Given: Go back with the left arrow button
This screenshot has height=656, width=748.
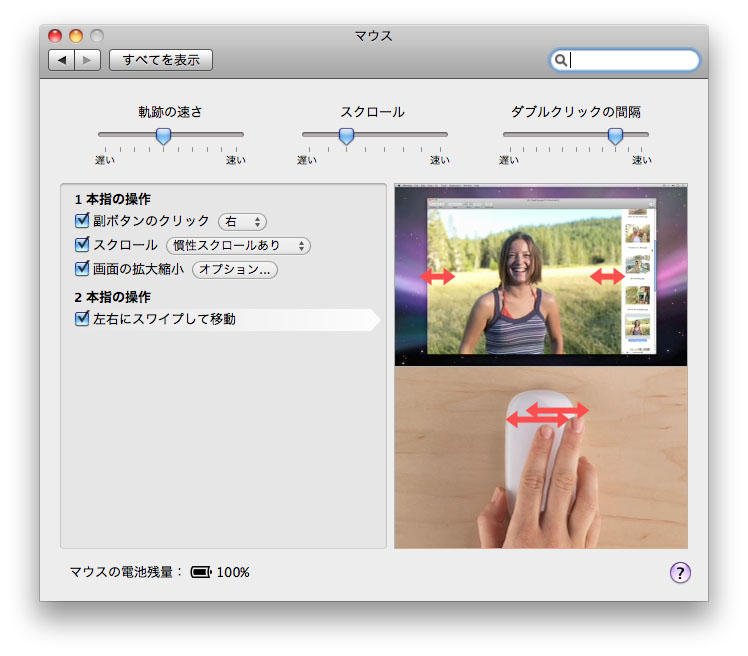Looking at the screenshot, I should [62, 60].
